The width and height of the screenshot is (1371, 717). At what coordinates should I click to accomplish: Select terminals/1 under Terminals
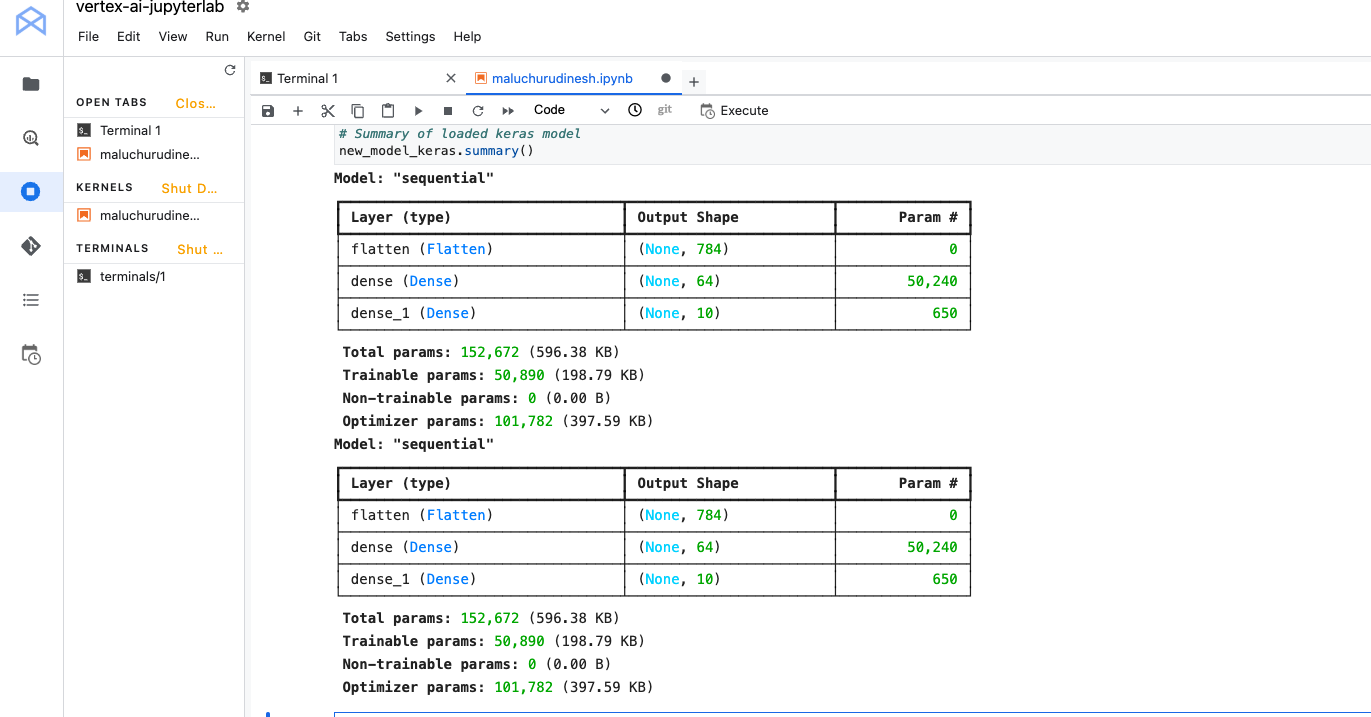click(x=154, y=276)
